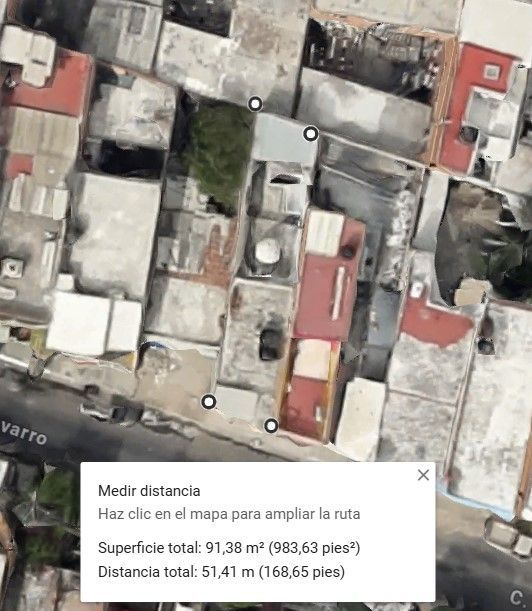Close the Medir distancia panel
The height and width of the screenshot is (611, 532).
point(423,475)
